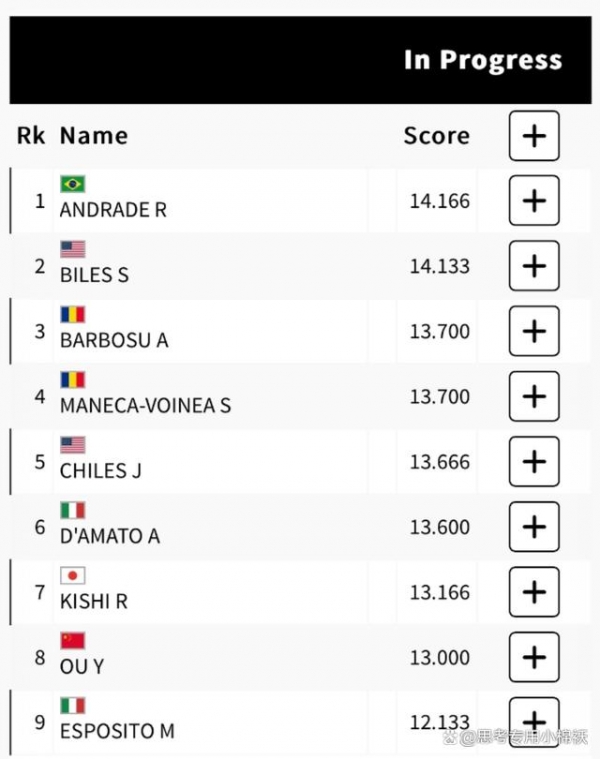The width and height of the screenshot is (600, 759).
Task: Click Japan flag icon above KISHI R
Action: (73, 576)
